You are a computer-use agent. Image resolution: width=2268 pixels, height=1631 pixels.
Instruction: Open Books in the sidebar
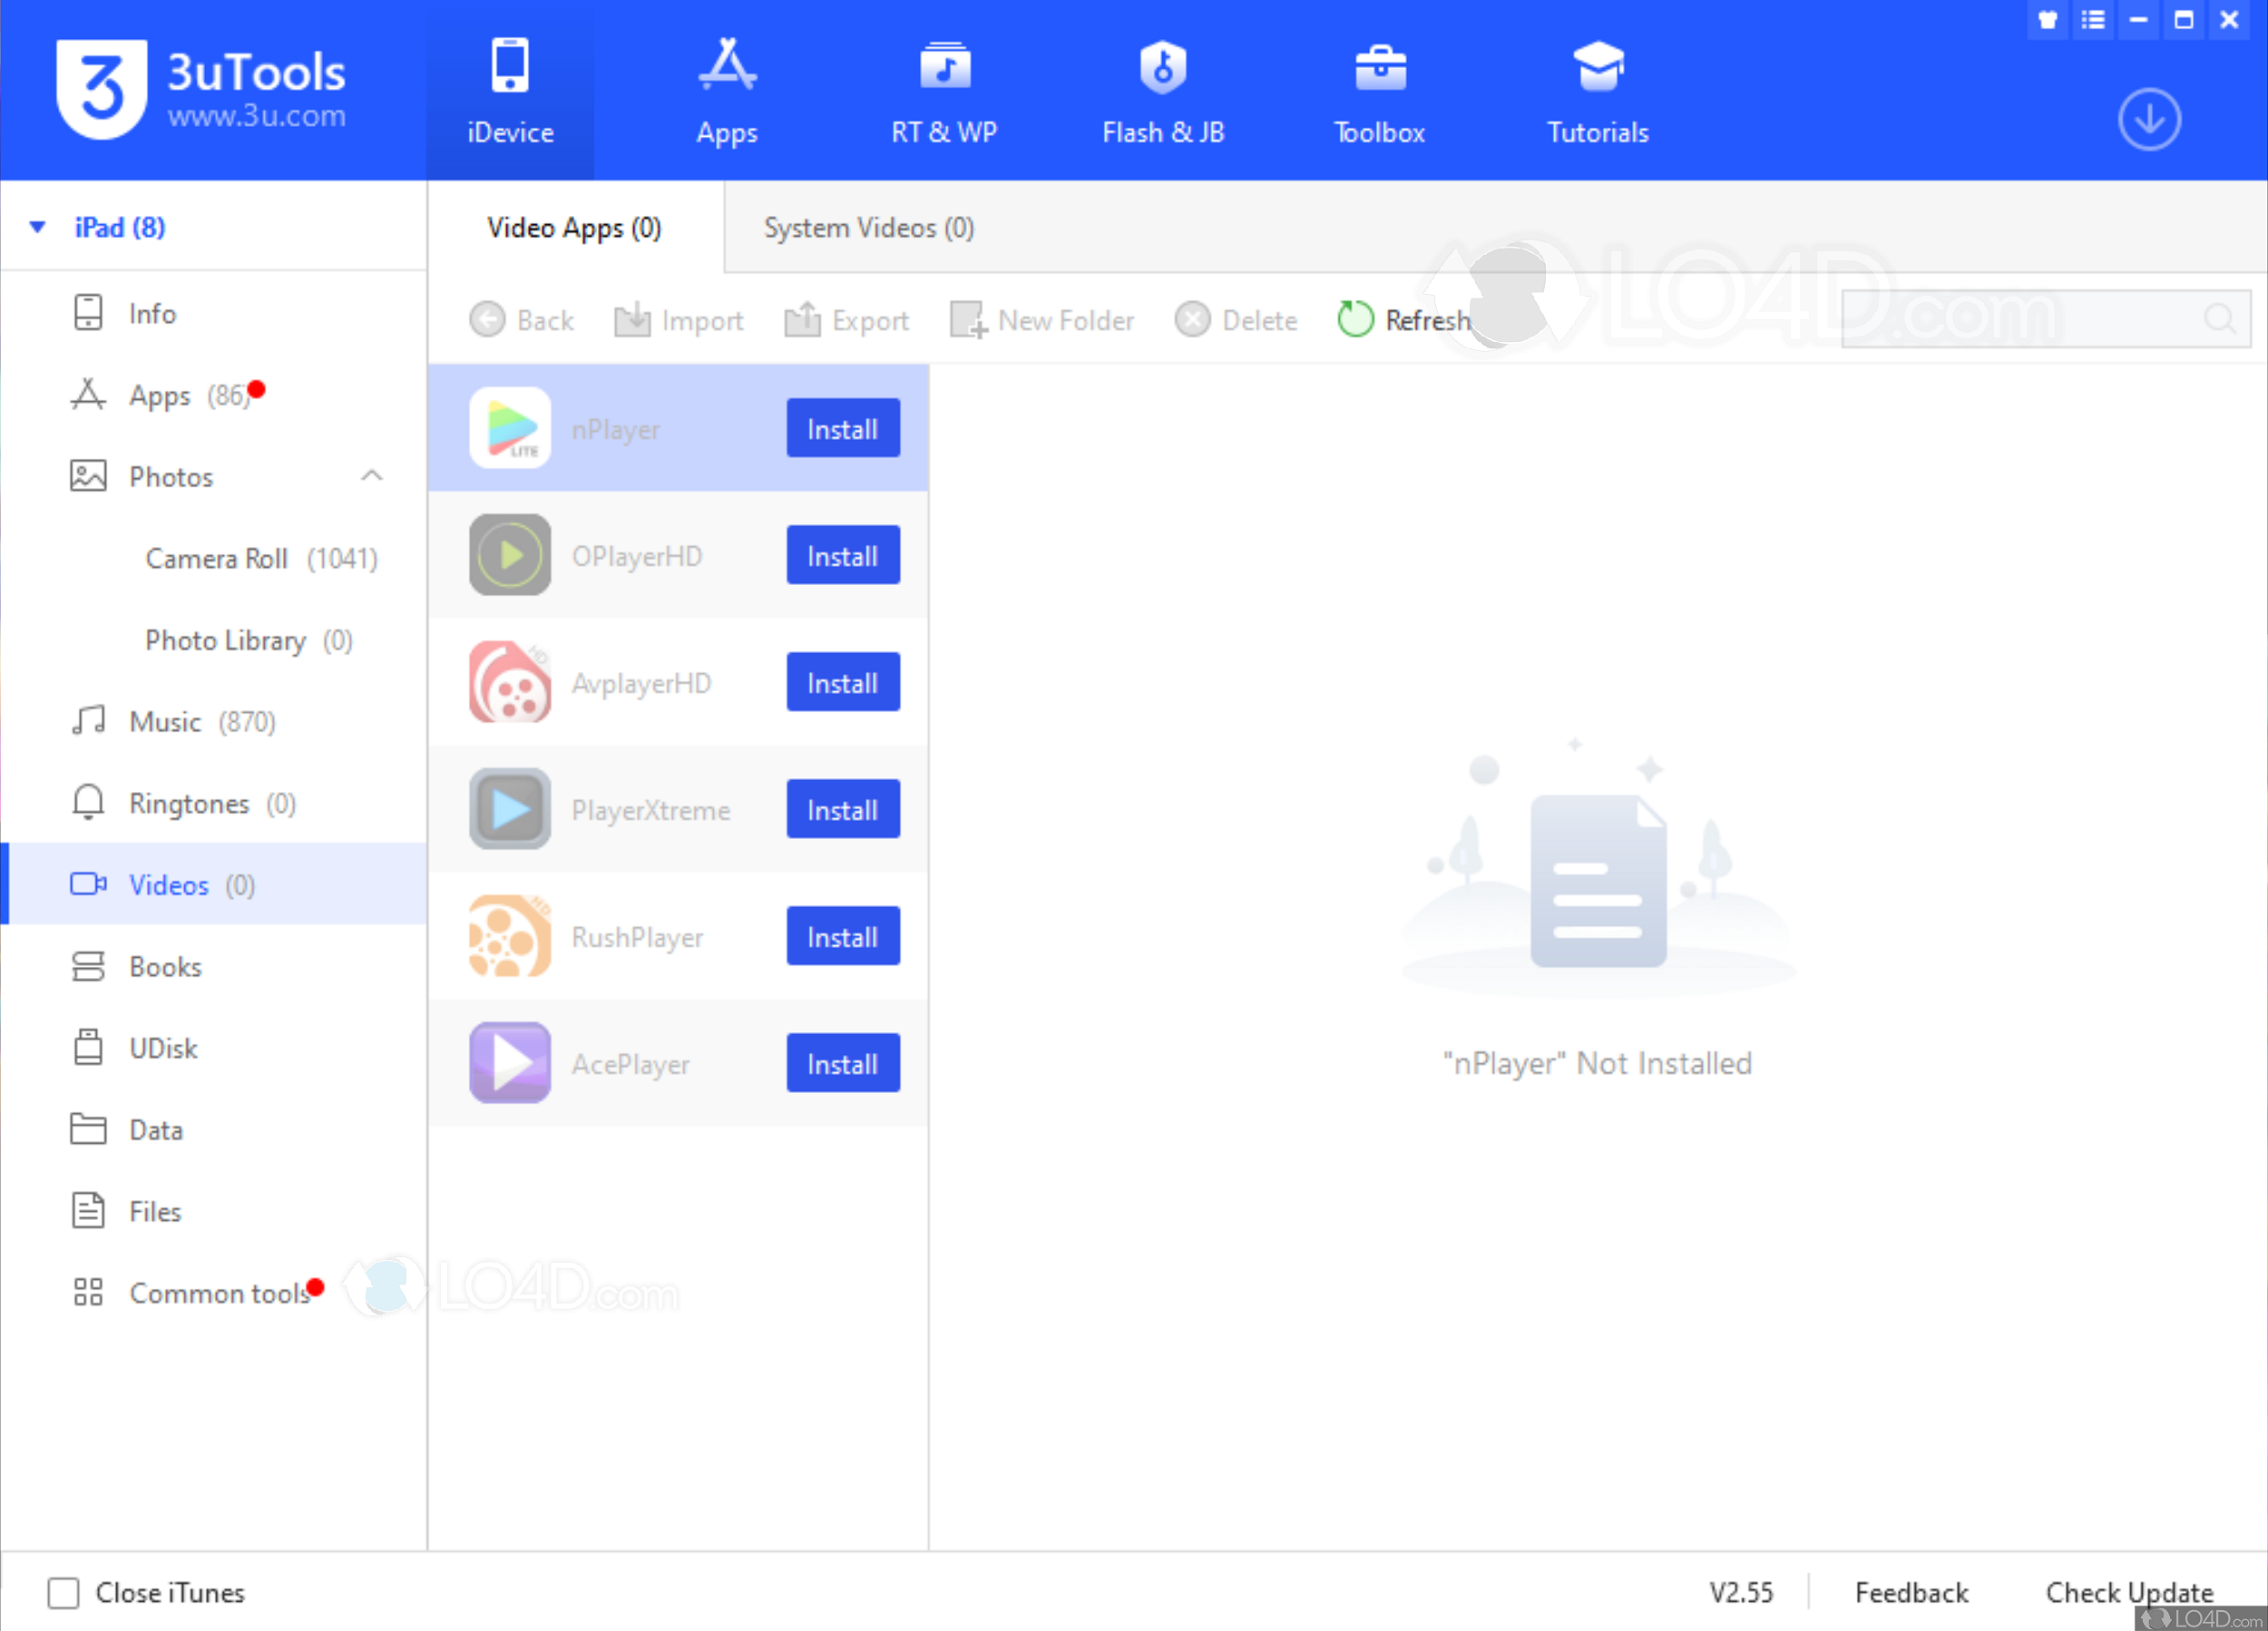pyautogui.click(x=213, y=967)
